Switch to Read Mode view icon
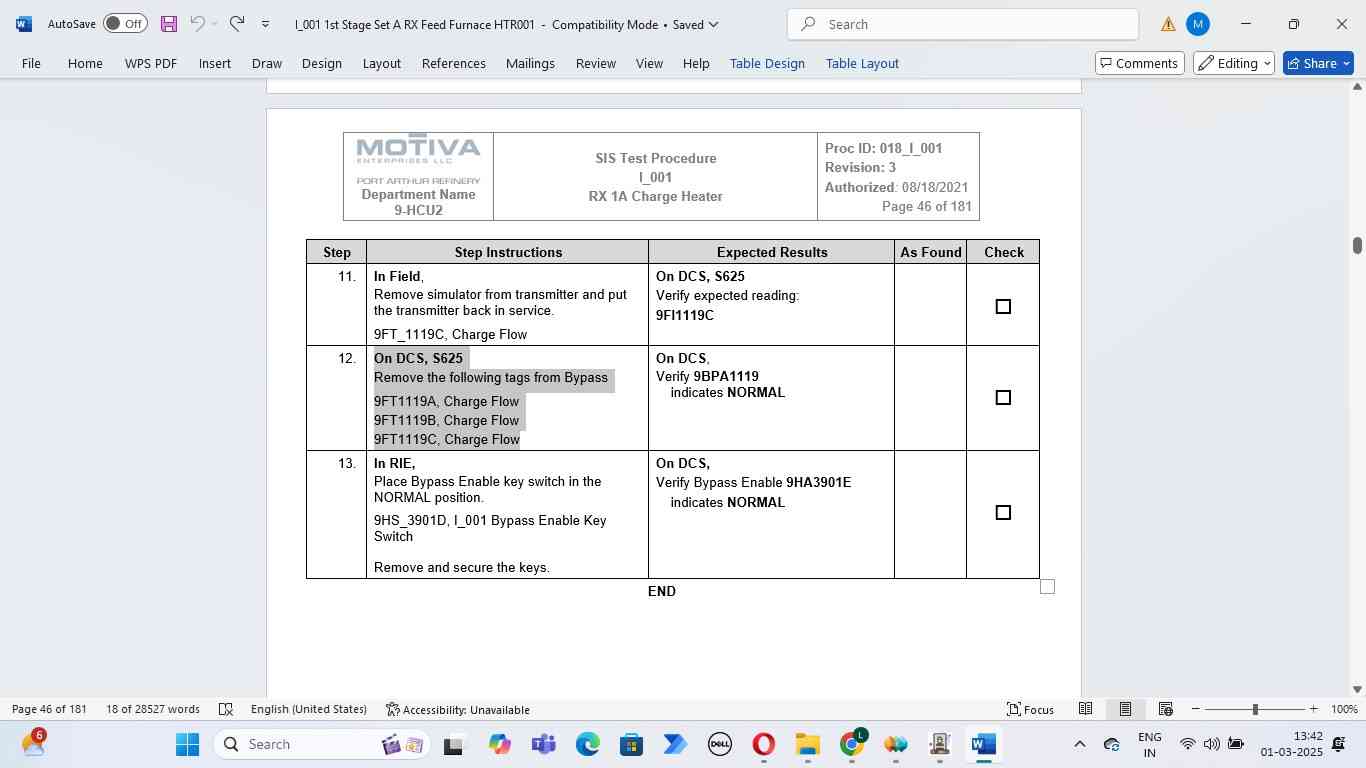This screenshot has height=768, width=1366. click(x=1085, y=709)
